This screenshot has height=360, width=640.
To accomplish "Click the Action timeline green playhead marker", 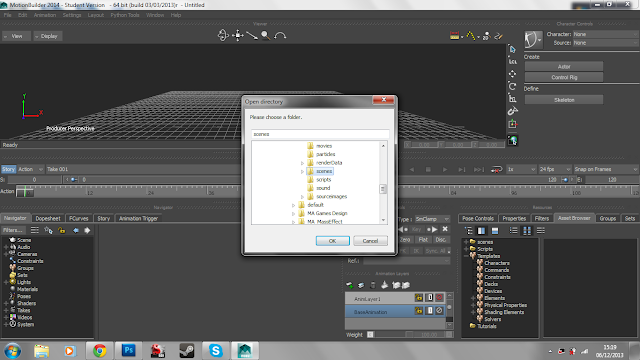I will pos(25,191).
